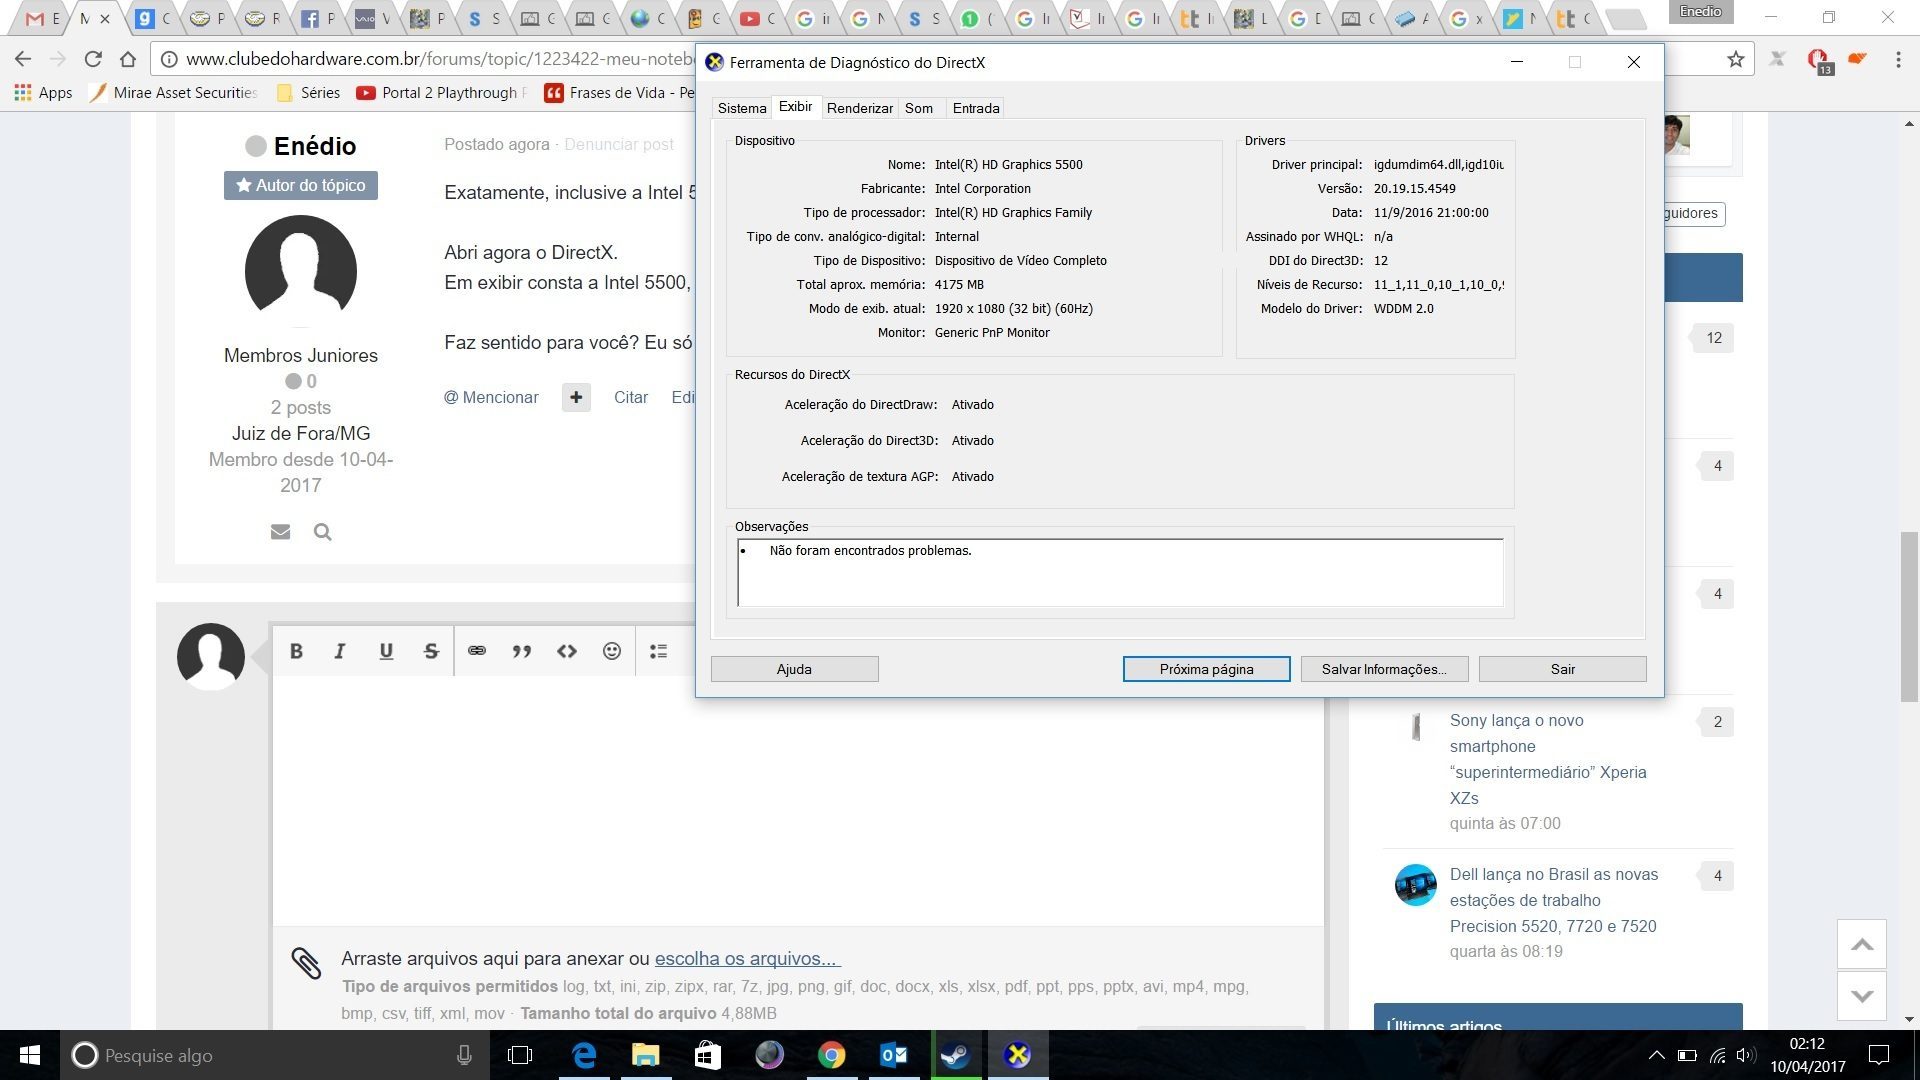This screenshot has height=1080, width=1920.
Task: Click the Mencionar link under the post
Action: 491,397
